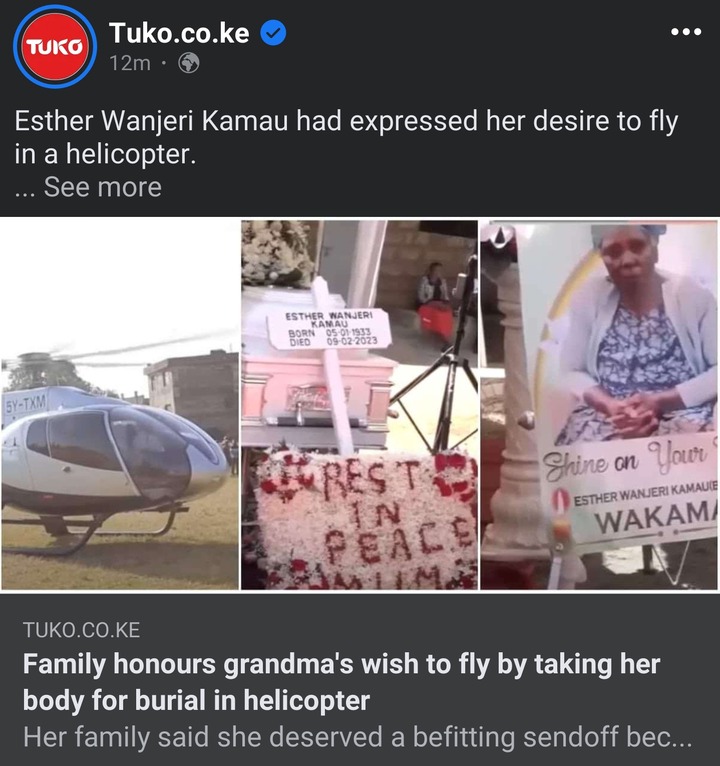Open the Tuko red profile logo

(x=55, y=46)
